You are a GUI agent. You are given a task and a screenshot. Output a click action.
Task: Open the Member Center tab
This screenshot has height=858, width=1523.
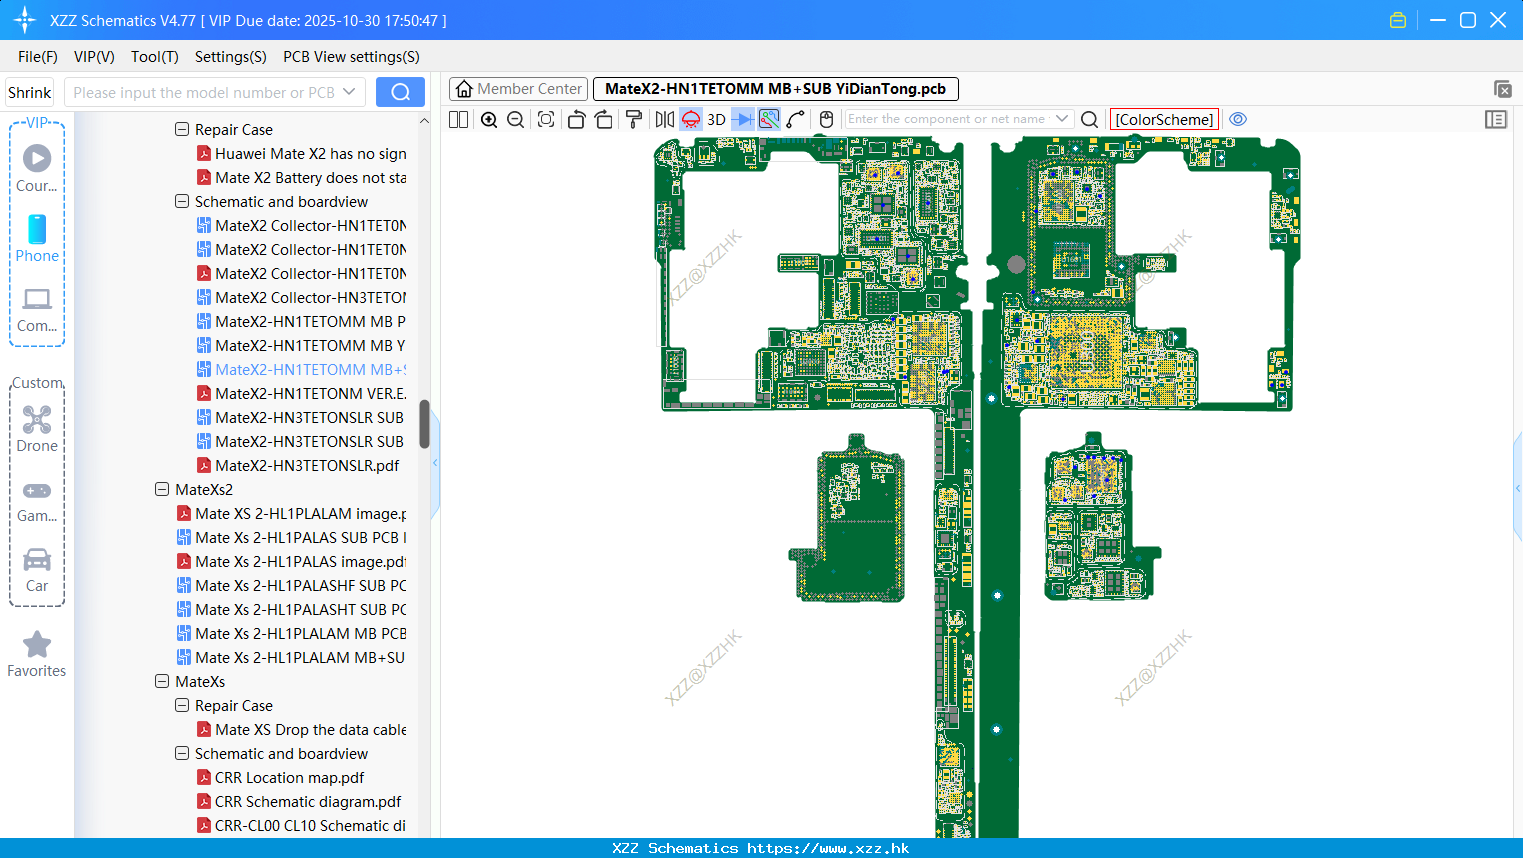(x=518, y=89)
